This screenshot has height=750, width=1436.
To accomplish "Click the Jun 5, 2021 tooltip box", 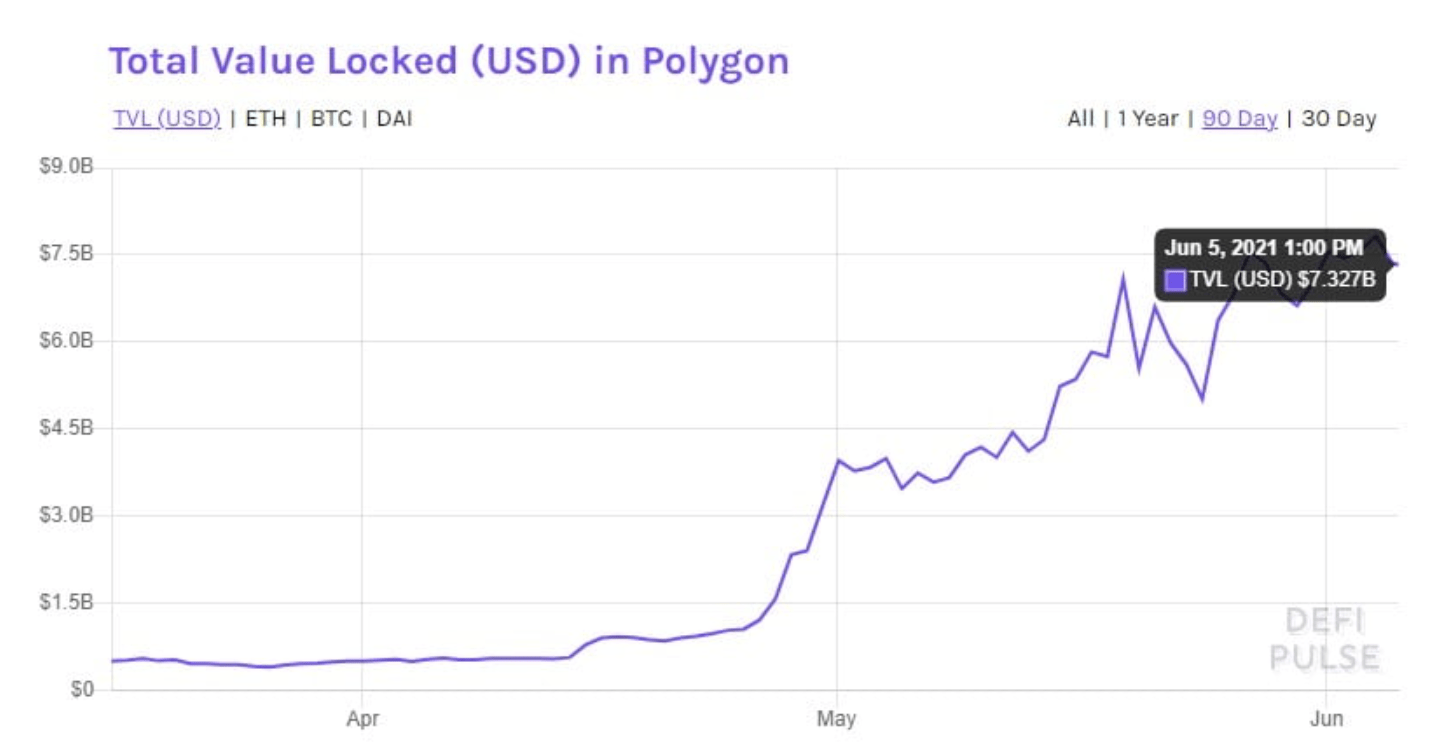I will click(x=1270, y=265).
